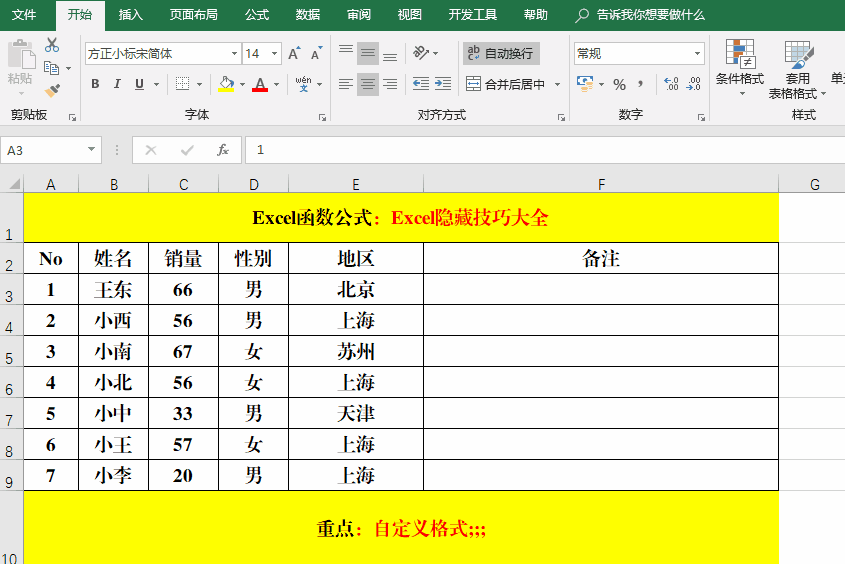Expand the font color dropdown arrow
Viewport: 845px width, 564px height.
(276, 85)
